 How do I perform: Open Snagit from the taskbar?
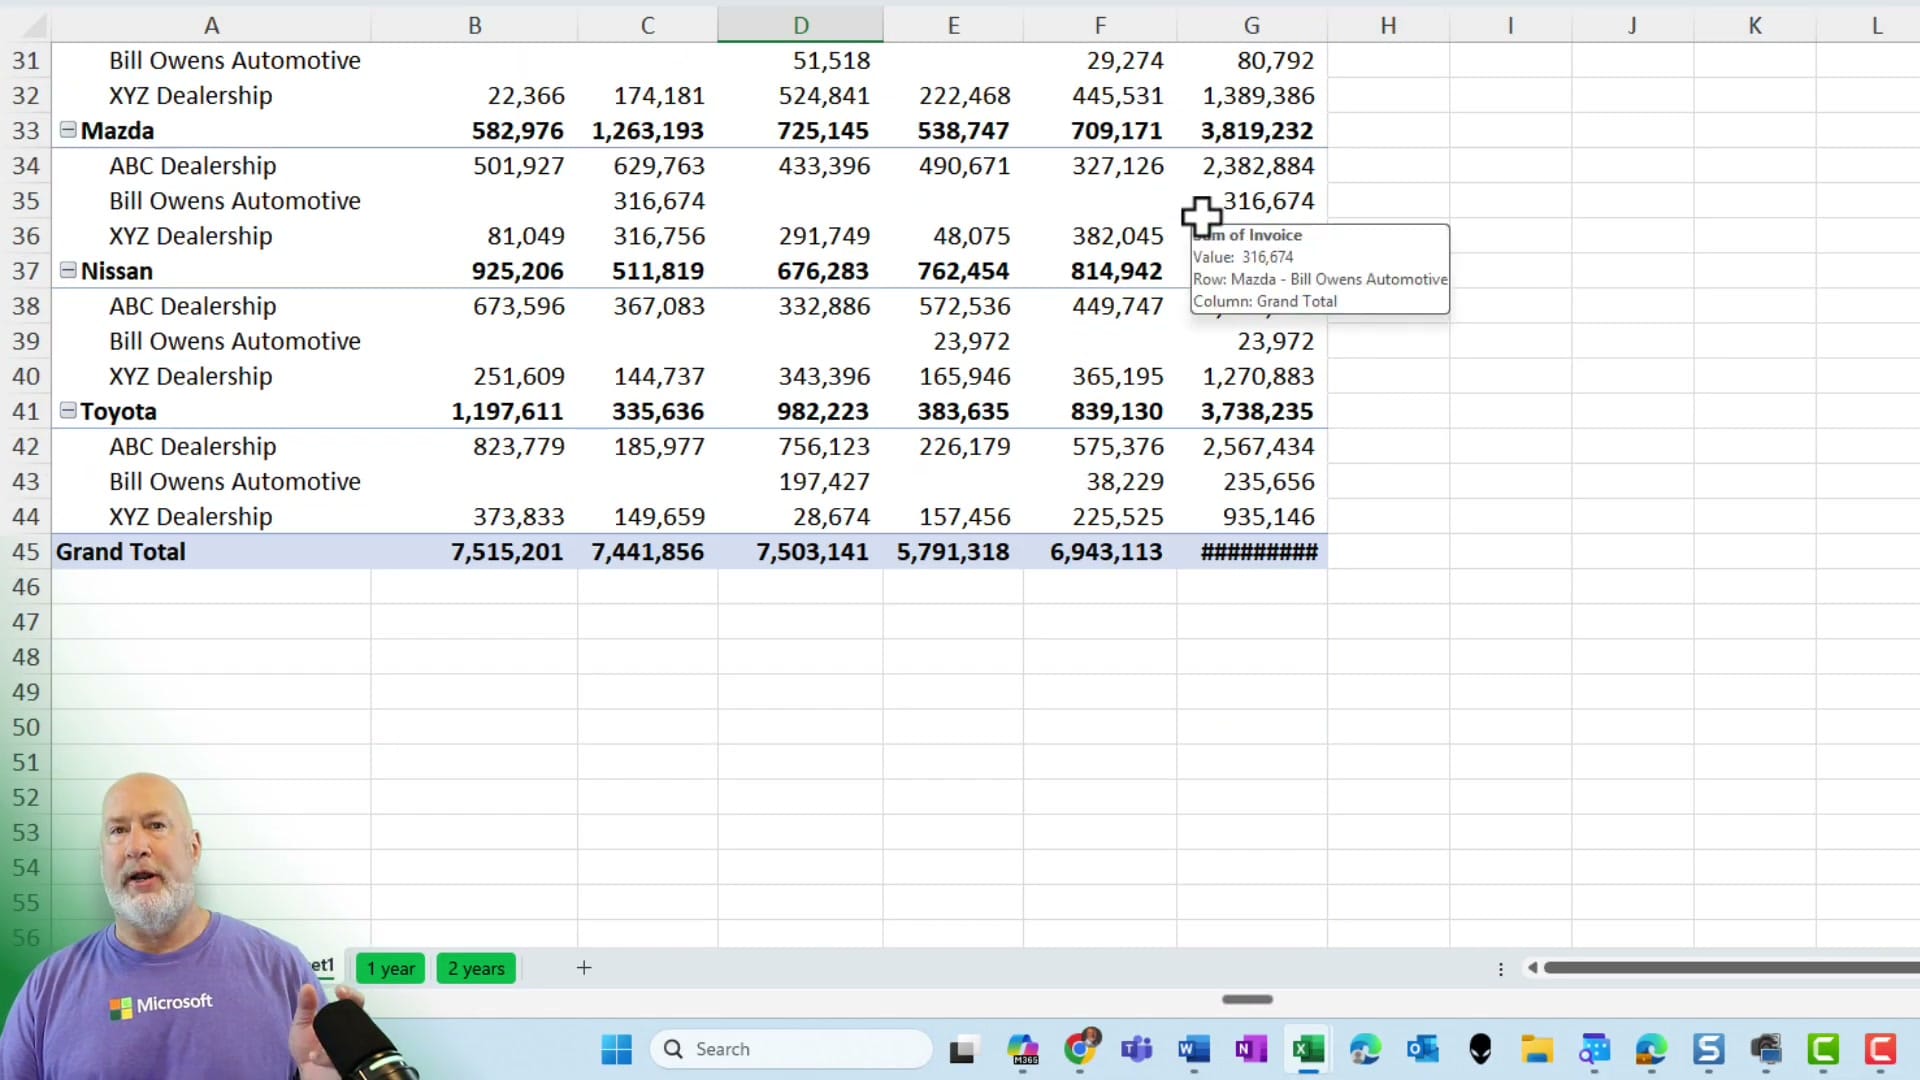(x=1709, y=1050)
